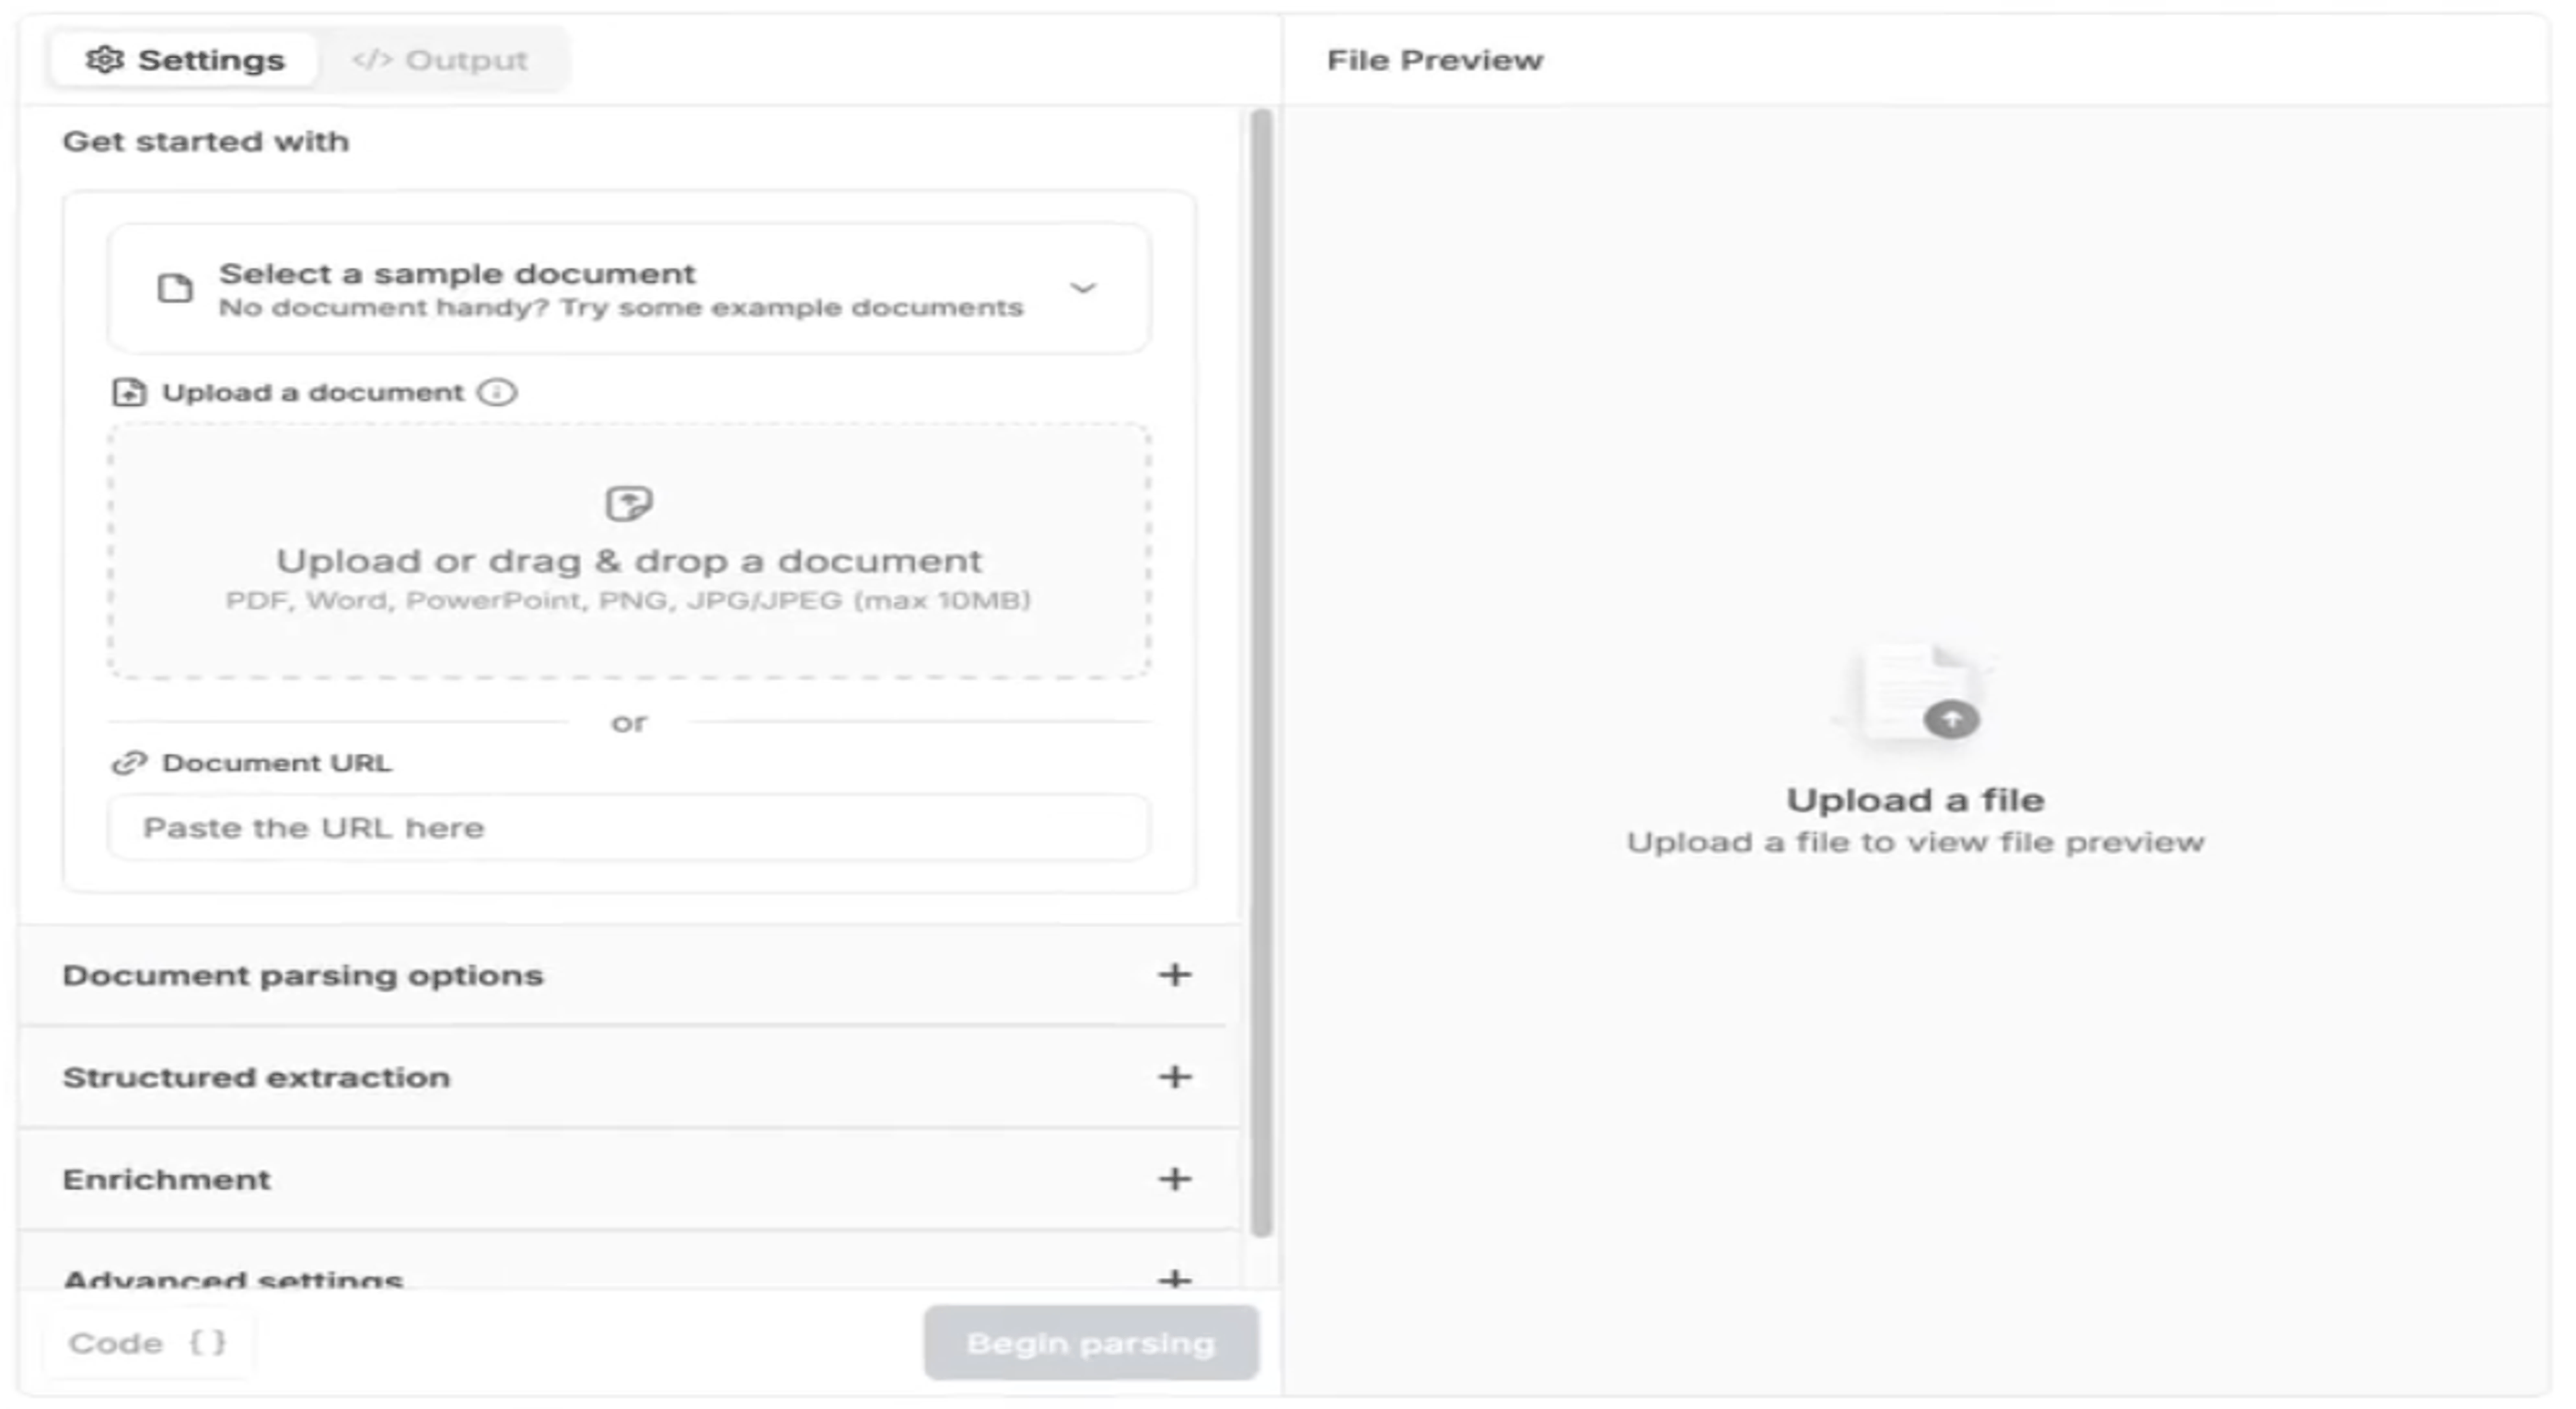Click the info icon beside Upload a document
2576x1409 pixels.
(x=497, y=392)
